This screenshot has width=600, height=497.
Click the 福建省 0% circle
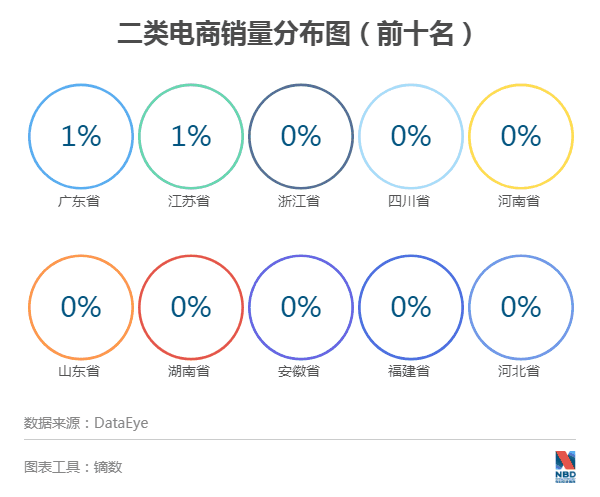point(411,307)
